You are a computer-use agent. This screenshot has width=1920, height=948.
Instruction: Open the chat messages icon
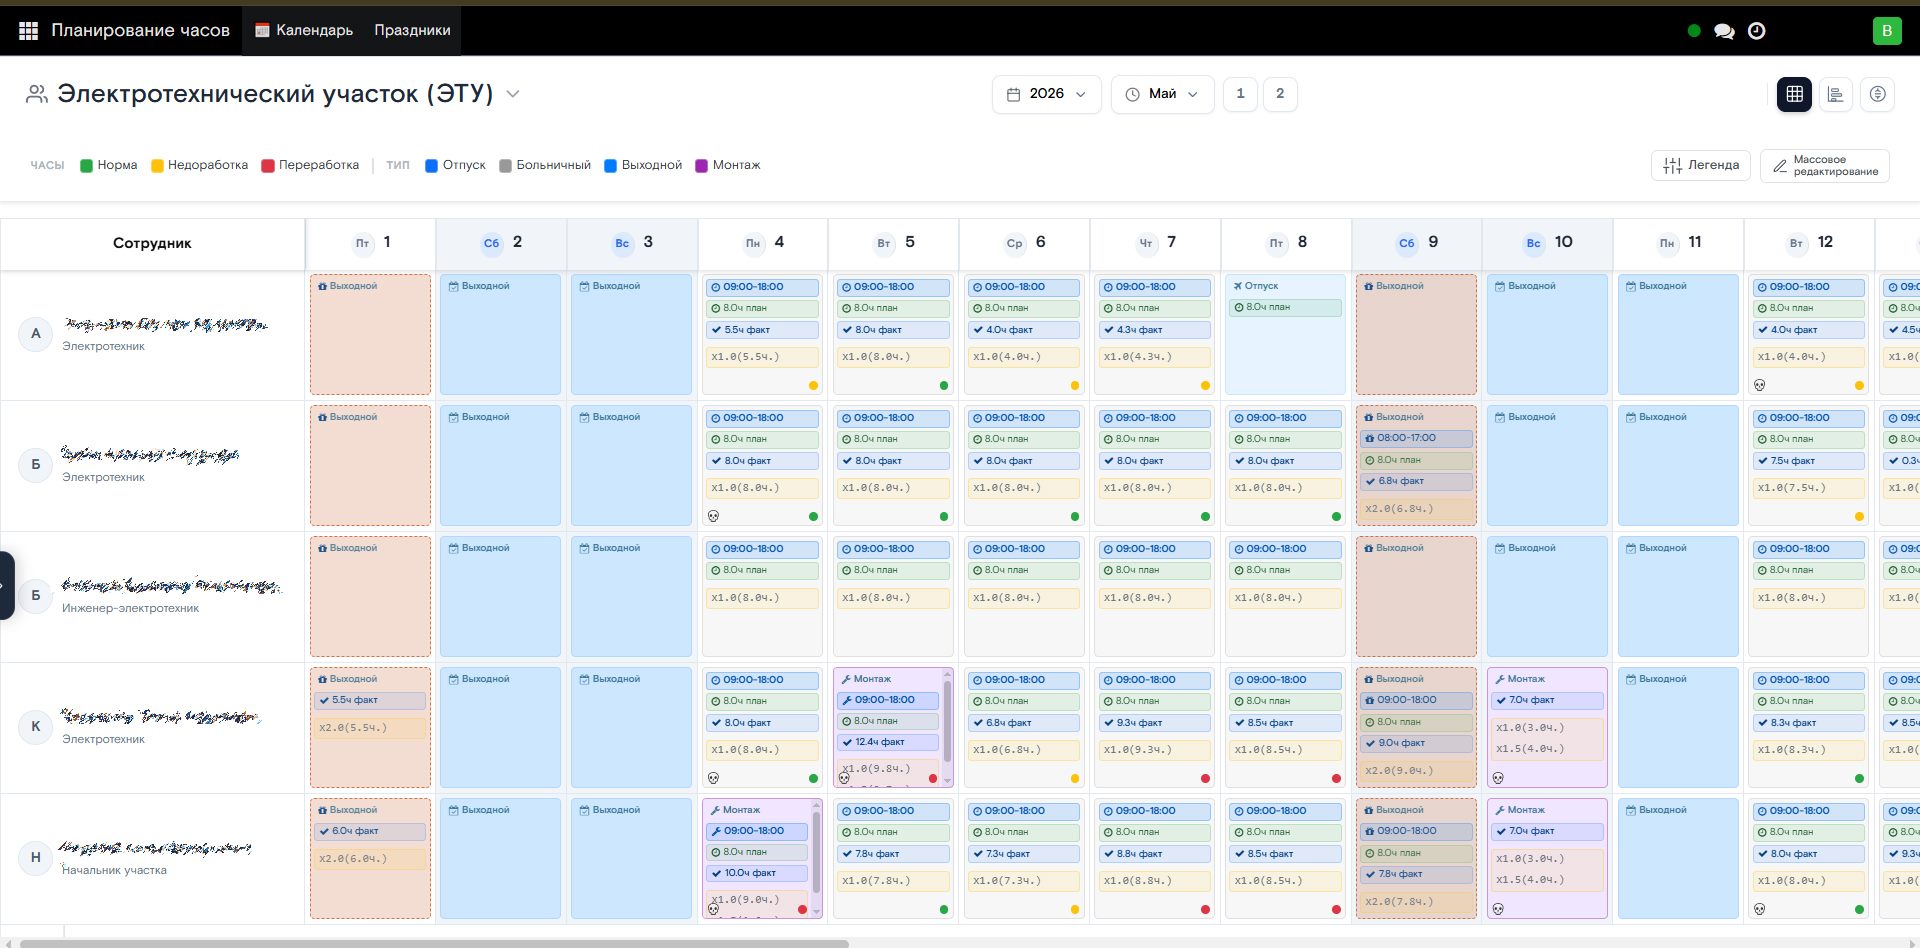click(x=1724, y=31)
